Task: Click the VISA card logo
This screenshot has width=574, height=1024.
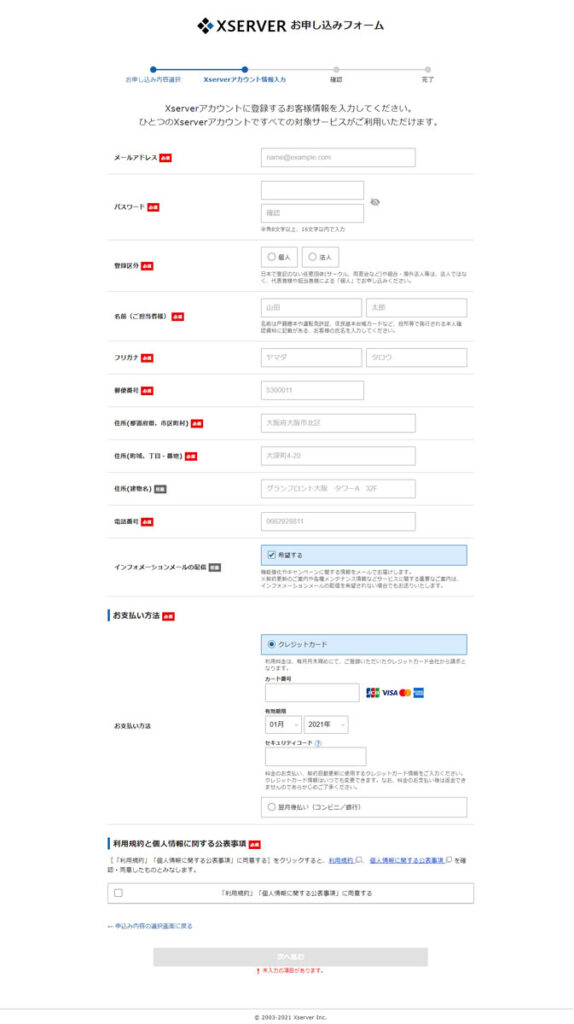Action: coord(390,692)
